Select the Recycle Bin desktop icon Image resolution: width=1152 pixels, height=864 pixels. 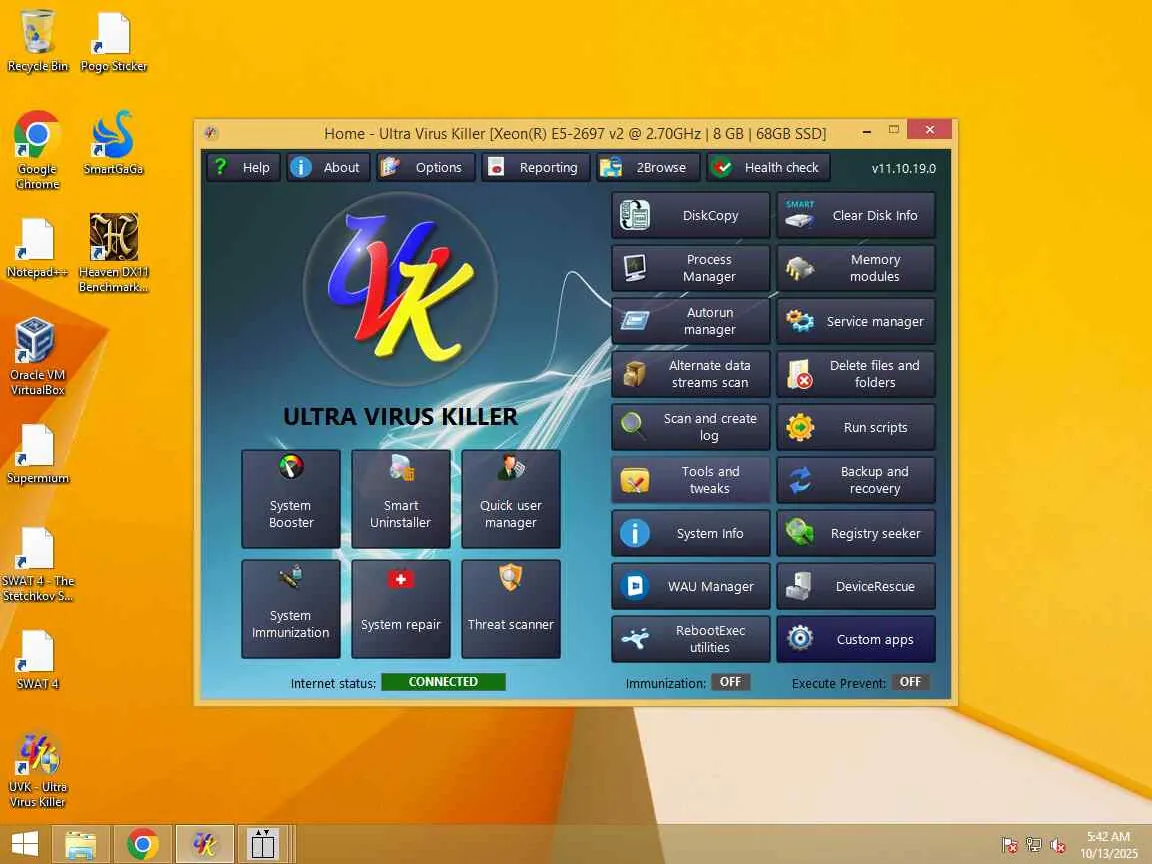point(37,41)
